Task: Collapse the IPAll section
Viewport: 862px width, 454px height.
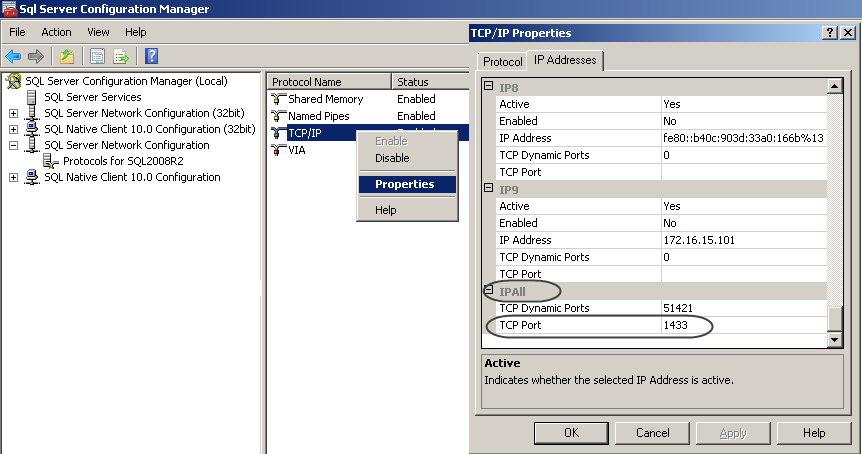Action: tap(488, 290)
